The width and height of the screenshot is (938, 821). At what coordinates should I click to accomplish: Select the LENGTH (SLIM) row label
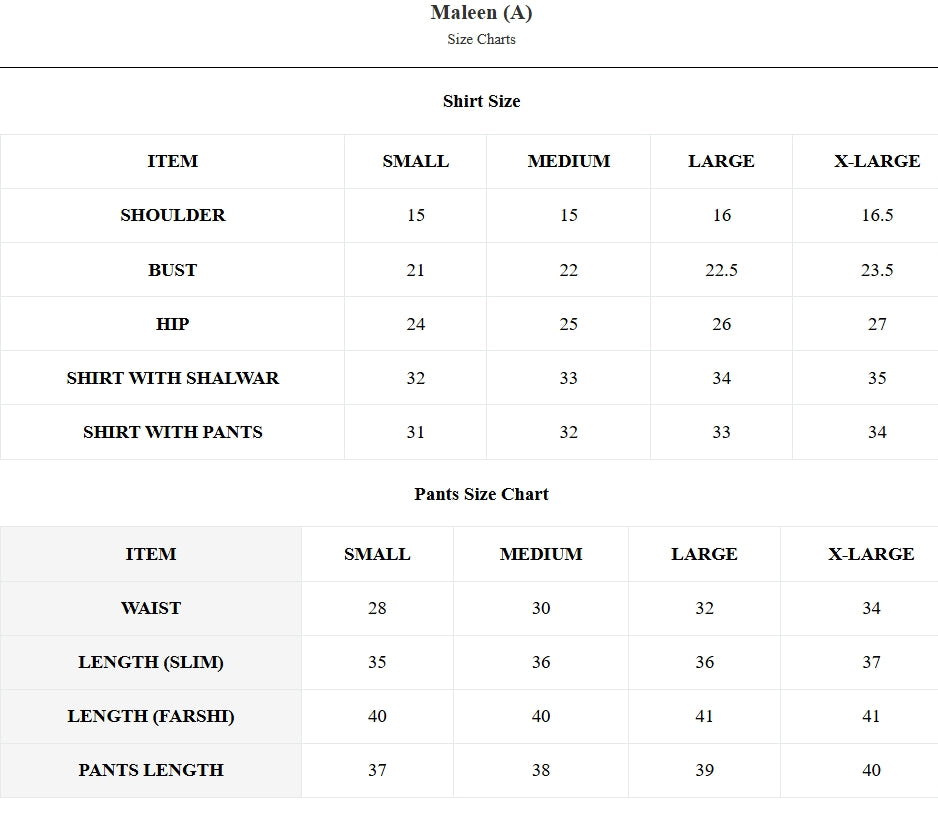(151, 662)
